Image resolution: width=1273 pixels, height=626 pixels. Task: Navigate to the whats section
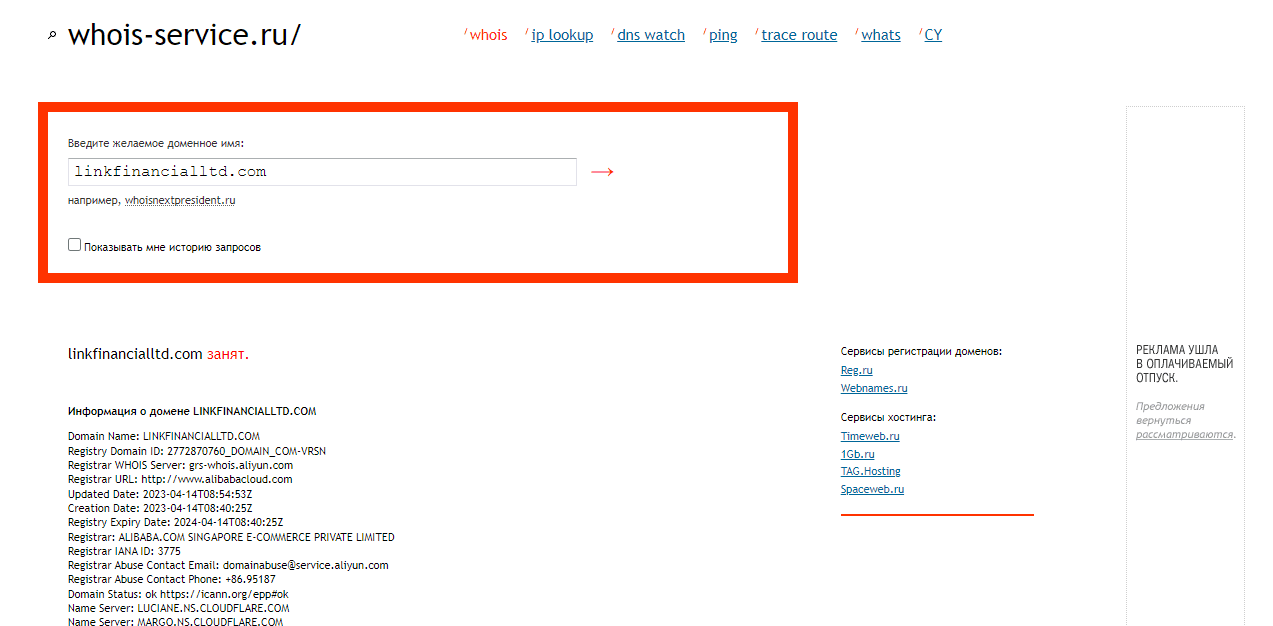click(881, 35)
